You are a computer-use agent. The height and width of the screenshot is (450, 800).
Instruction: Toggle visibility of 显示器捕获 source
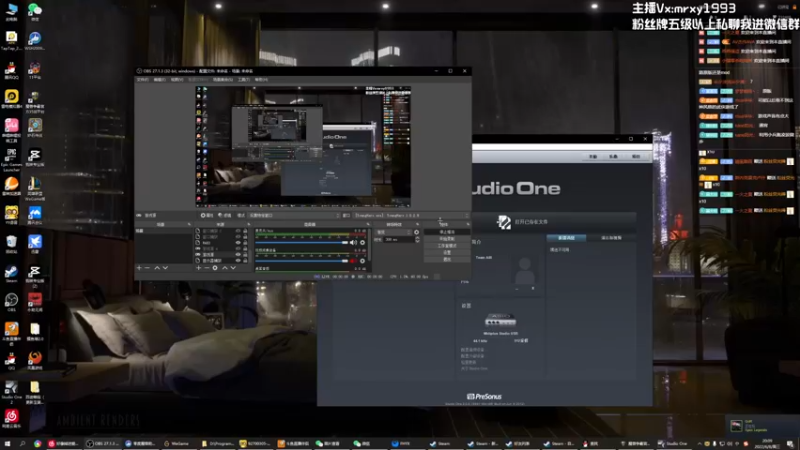tap(238, 261)
